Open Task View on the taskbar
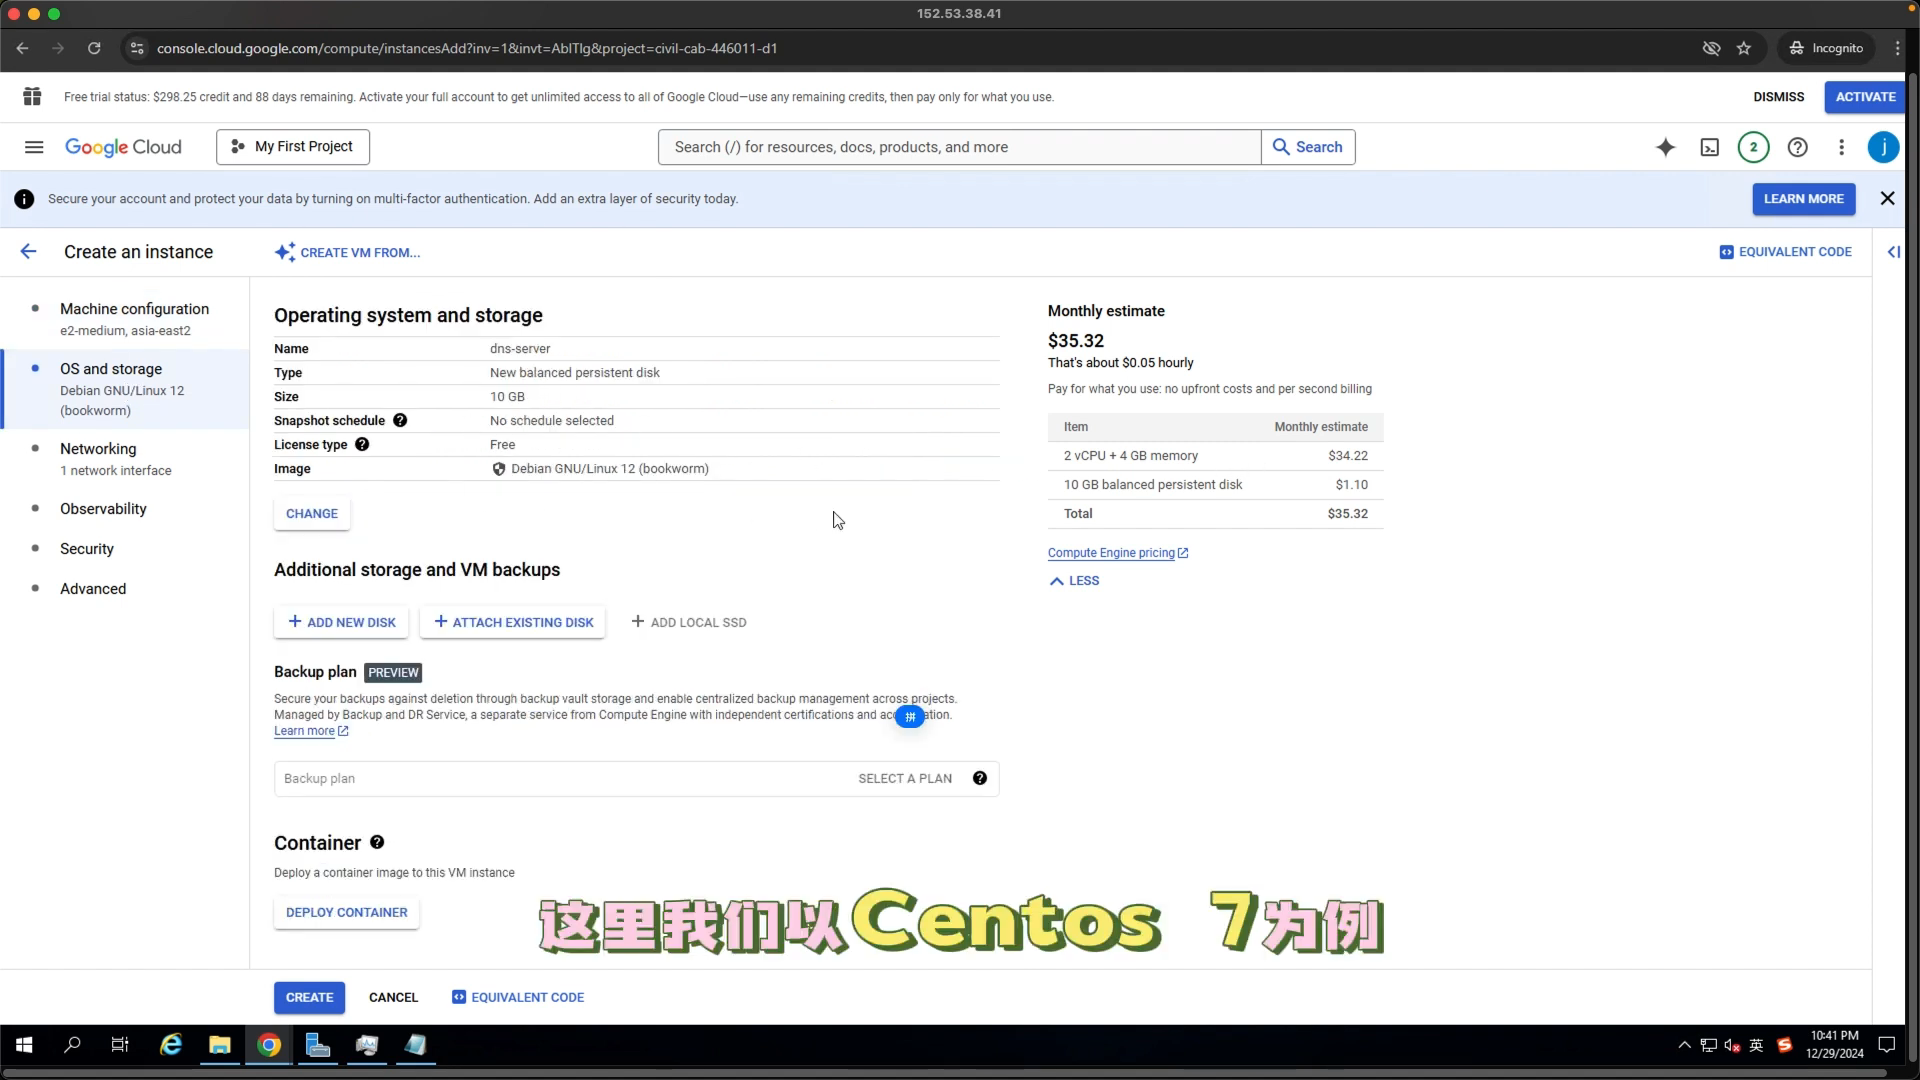 coord(120,1045)
